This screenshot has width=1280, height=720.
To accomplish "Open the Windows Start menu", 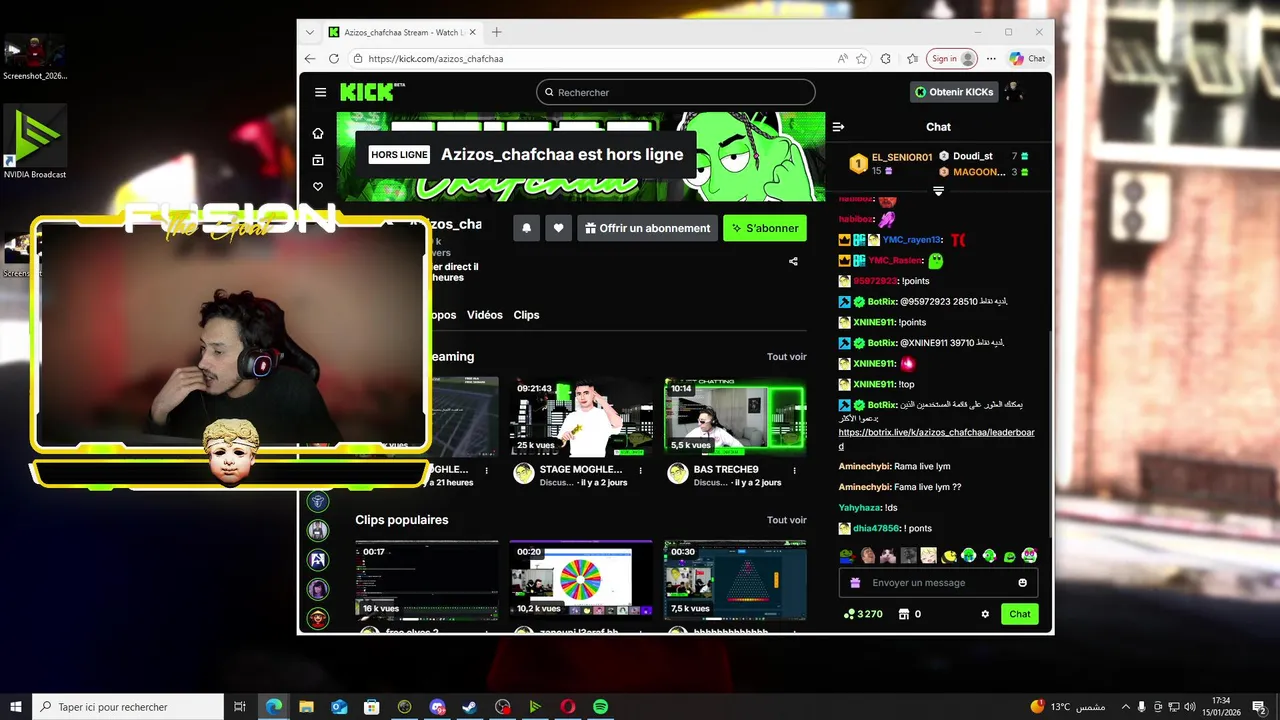I will click(15, 707).
